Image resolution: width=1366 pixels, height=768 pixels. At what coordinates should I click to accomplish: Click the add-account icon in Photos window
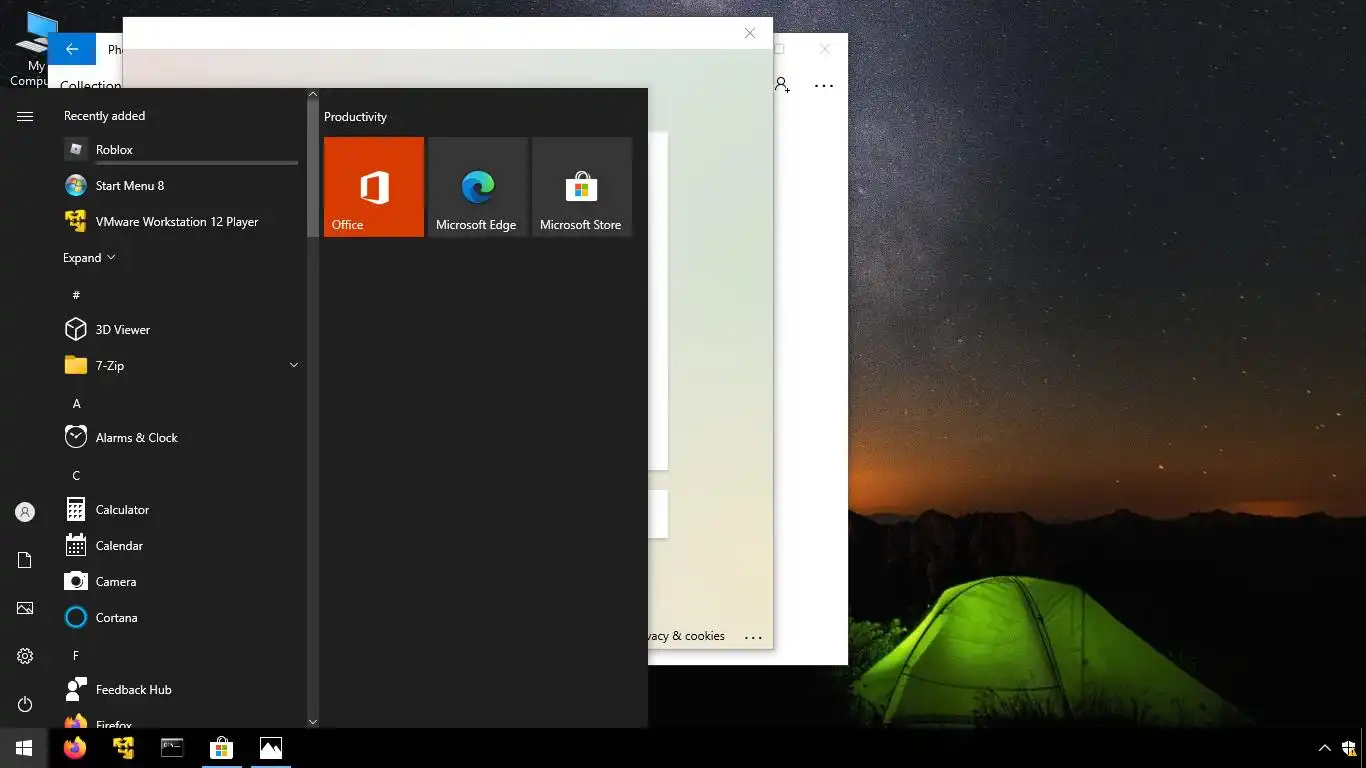[x=782, y=86]
